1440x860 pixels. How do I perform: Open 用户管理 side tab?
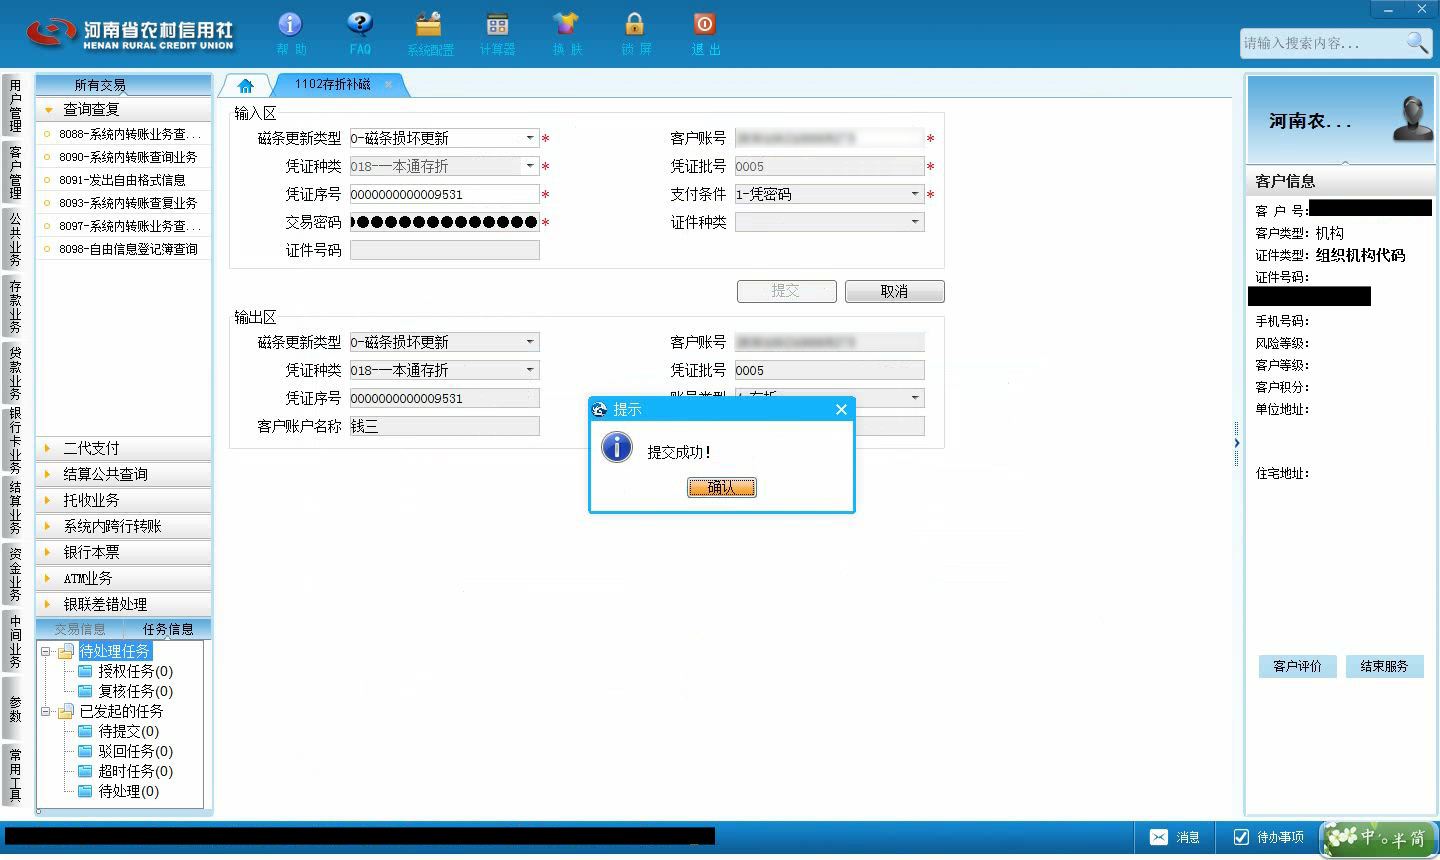pyautogui.click(x=15, y=106)
